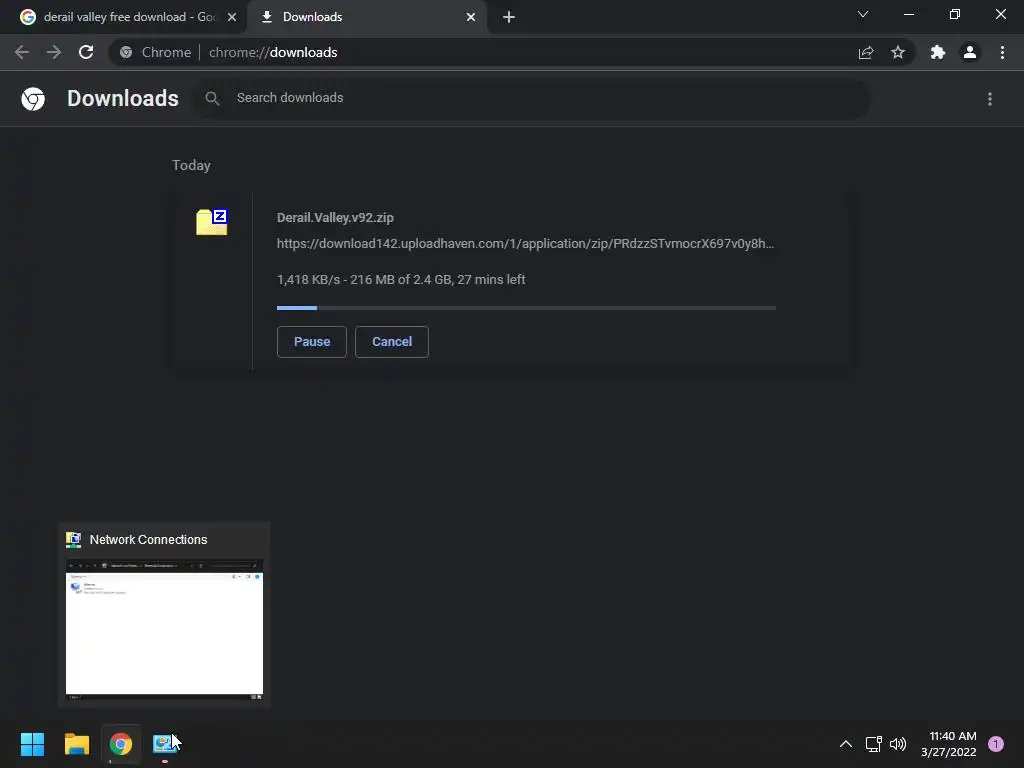Open the tab search dropdown chevron

coord(863,14)
